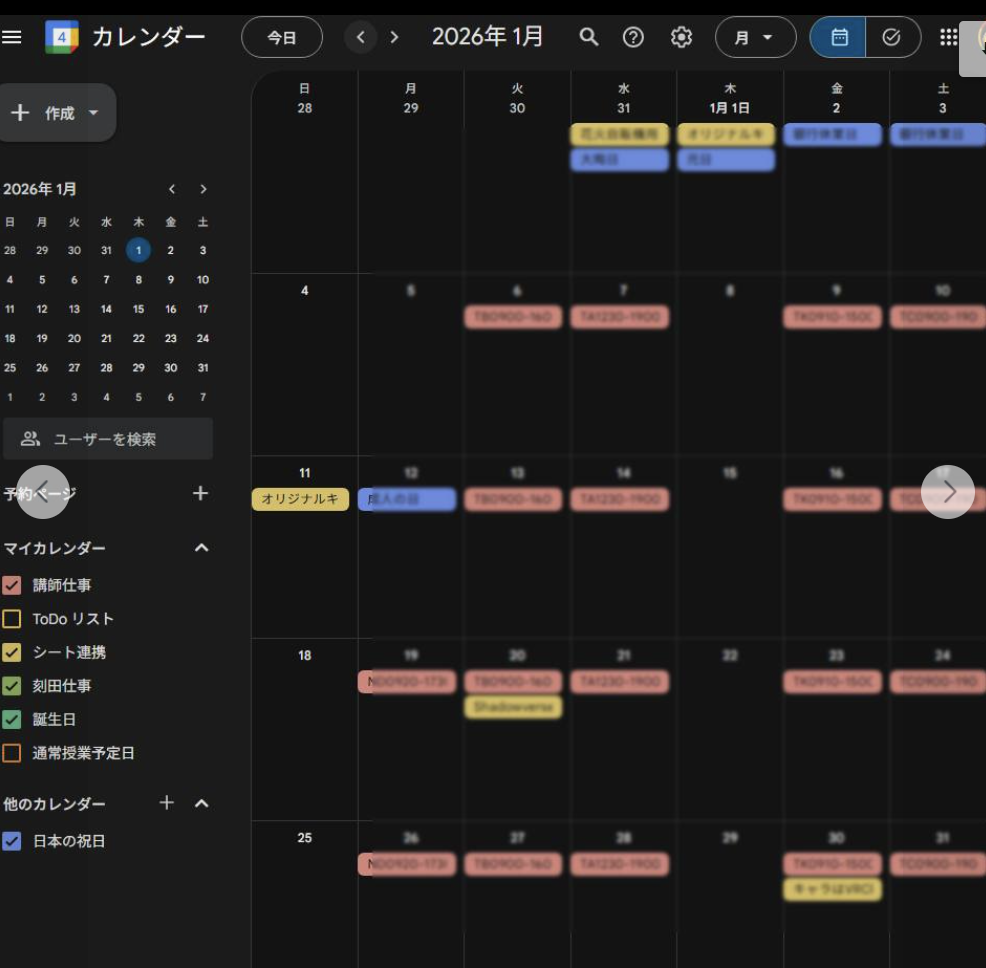
Task: Open the settings gear menu
Action: pos(681,38)
